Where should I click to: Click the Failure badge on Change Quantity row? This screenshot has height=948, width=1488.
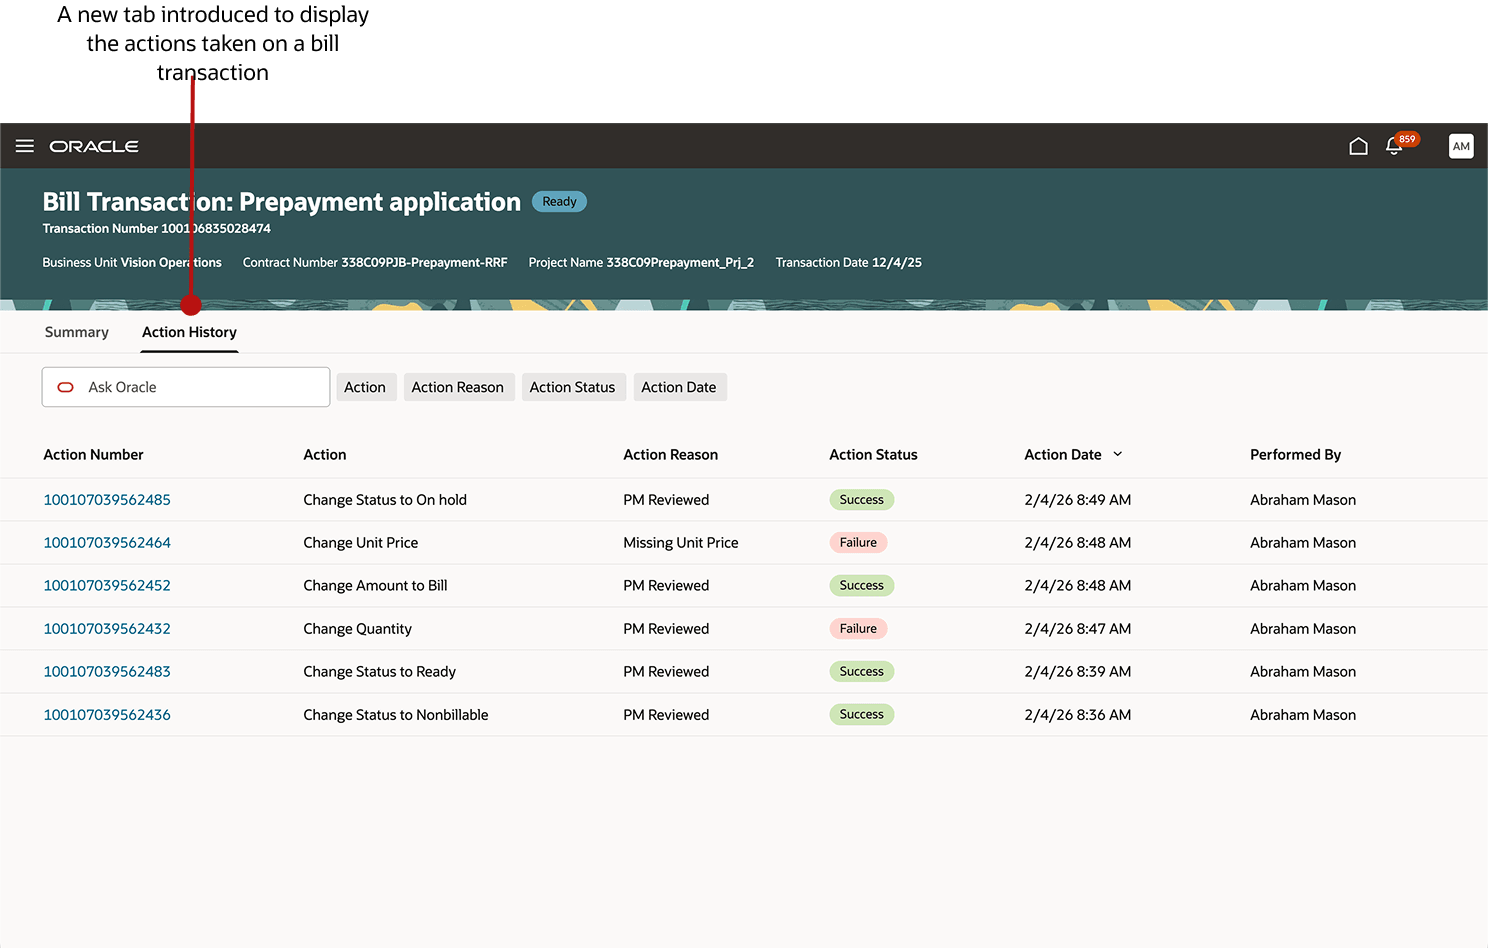point(858,628)
